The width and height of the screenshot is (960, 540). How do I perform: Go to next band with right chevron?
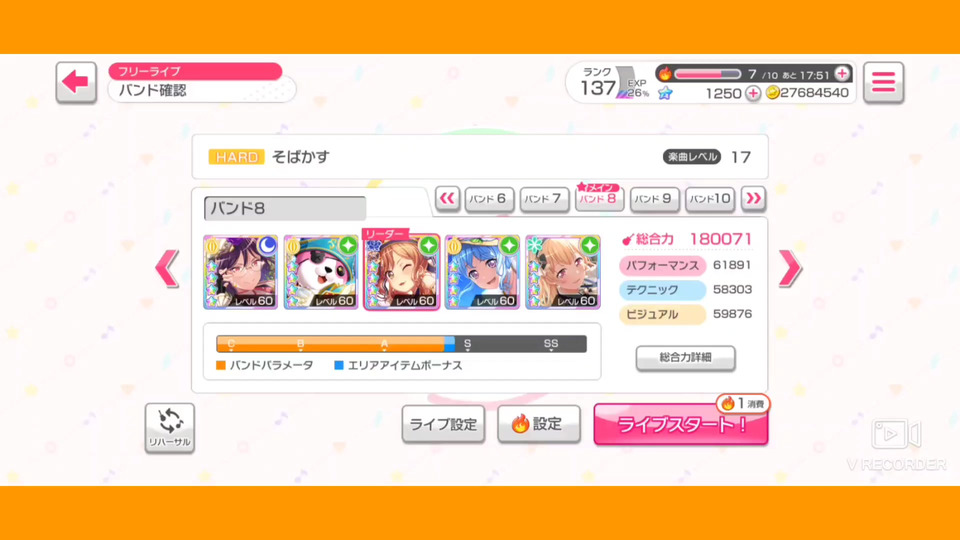[x=790, y=268]
